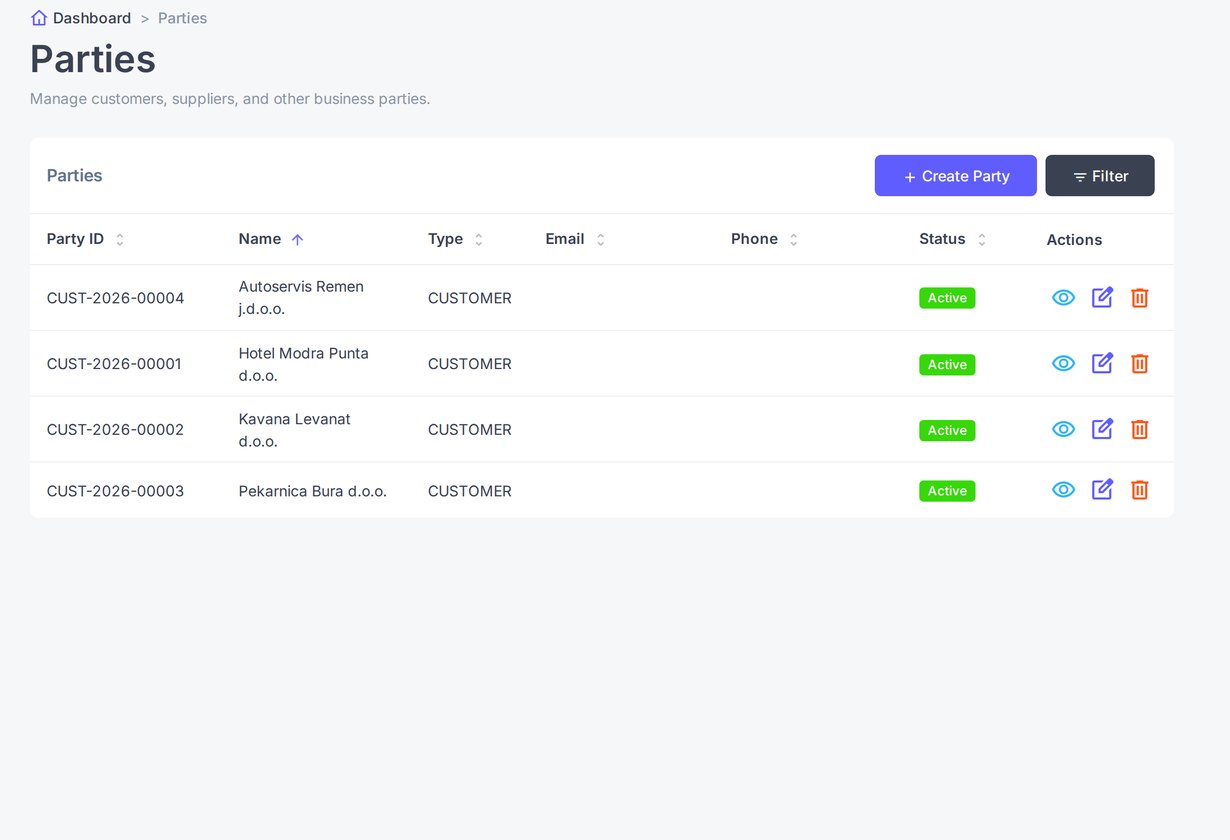Open the Create Party form
Image resolution: width=1230 pixels, height=840 pixels.
(x=955, y=176)
